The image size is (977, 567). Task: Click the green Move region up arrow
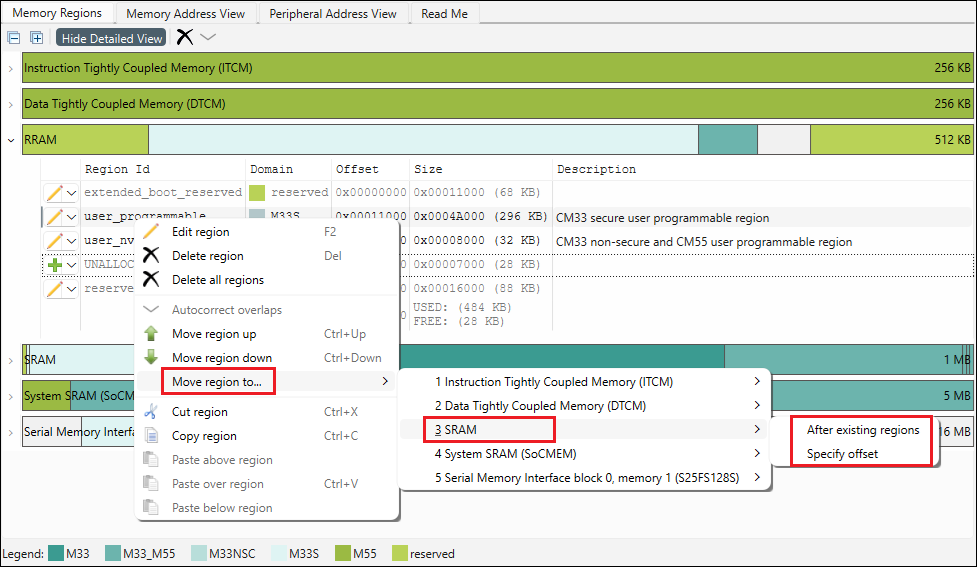[151, 334]
